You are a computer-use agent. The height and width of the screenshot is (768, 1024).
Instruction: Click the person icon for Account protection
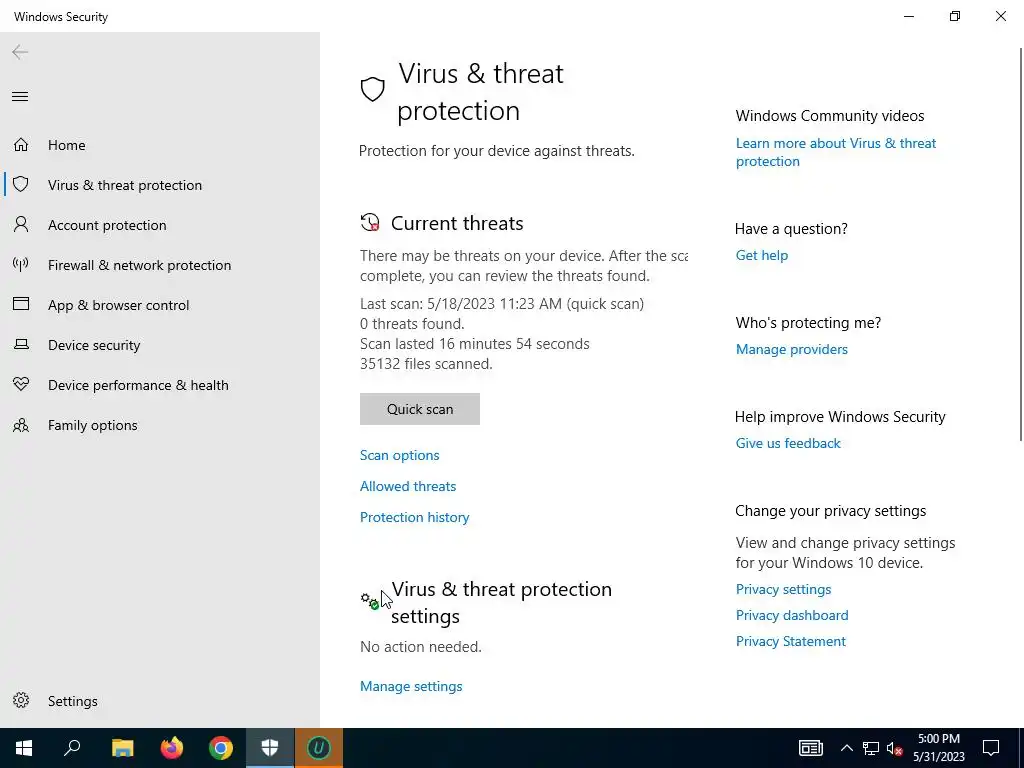pos(21,225)
